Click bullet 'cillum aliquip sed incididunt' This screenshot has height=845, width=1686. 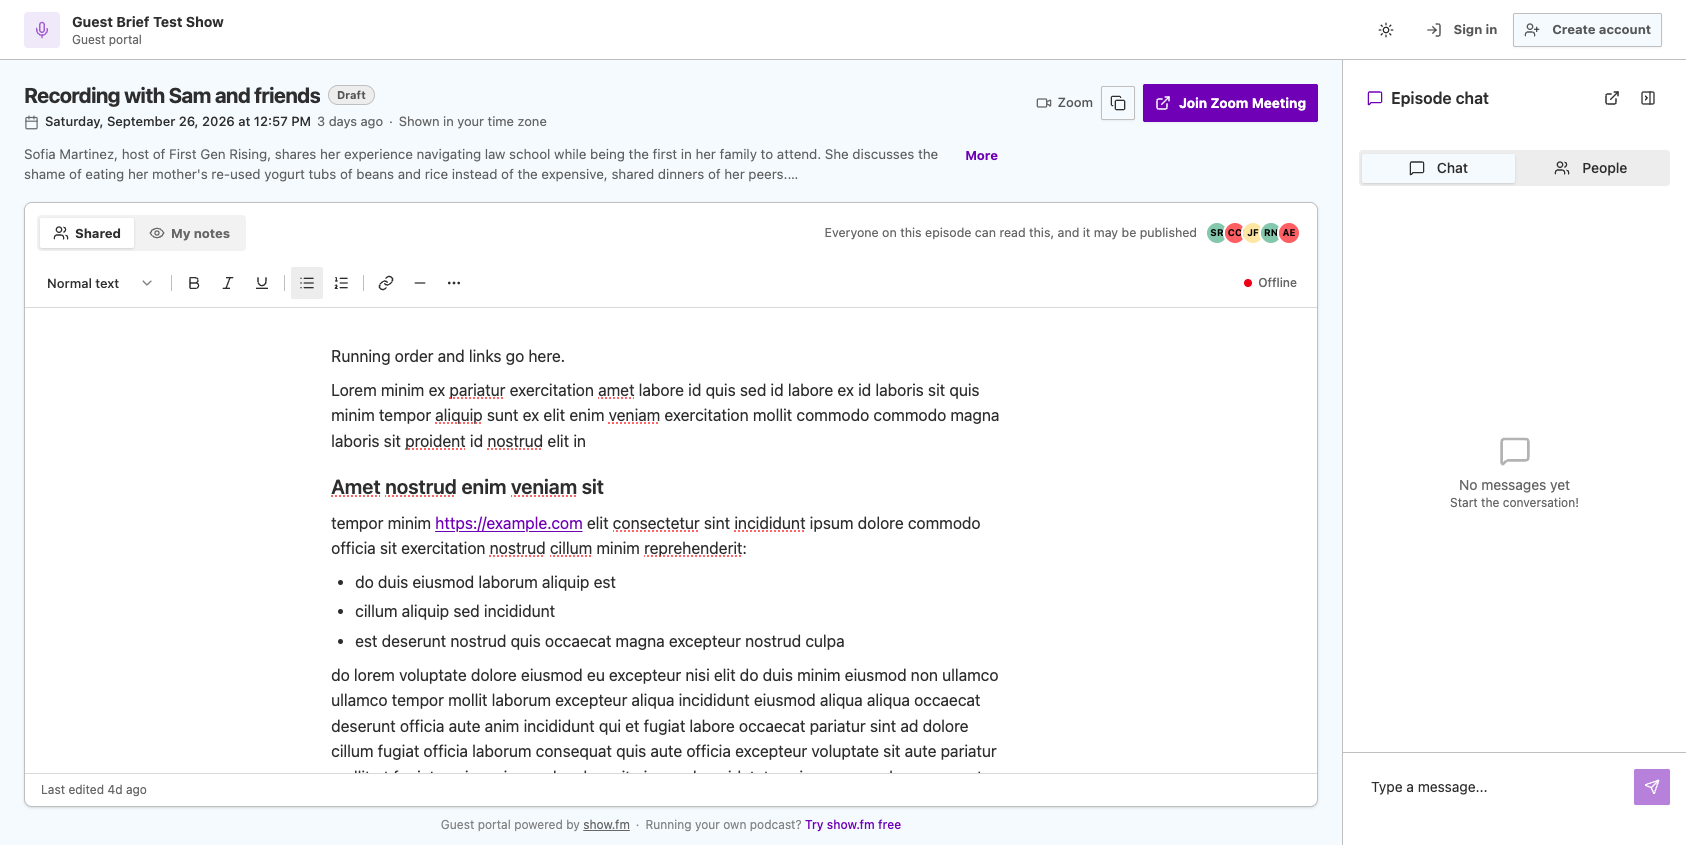coord(455,611)
